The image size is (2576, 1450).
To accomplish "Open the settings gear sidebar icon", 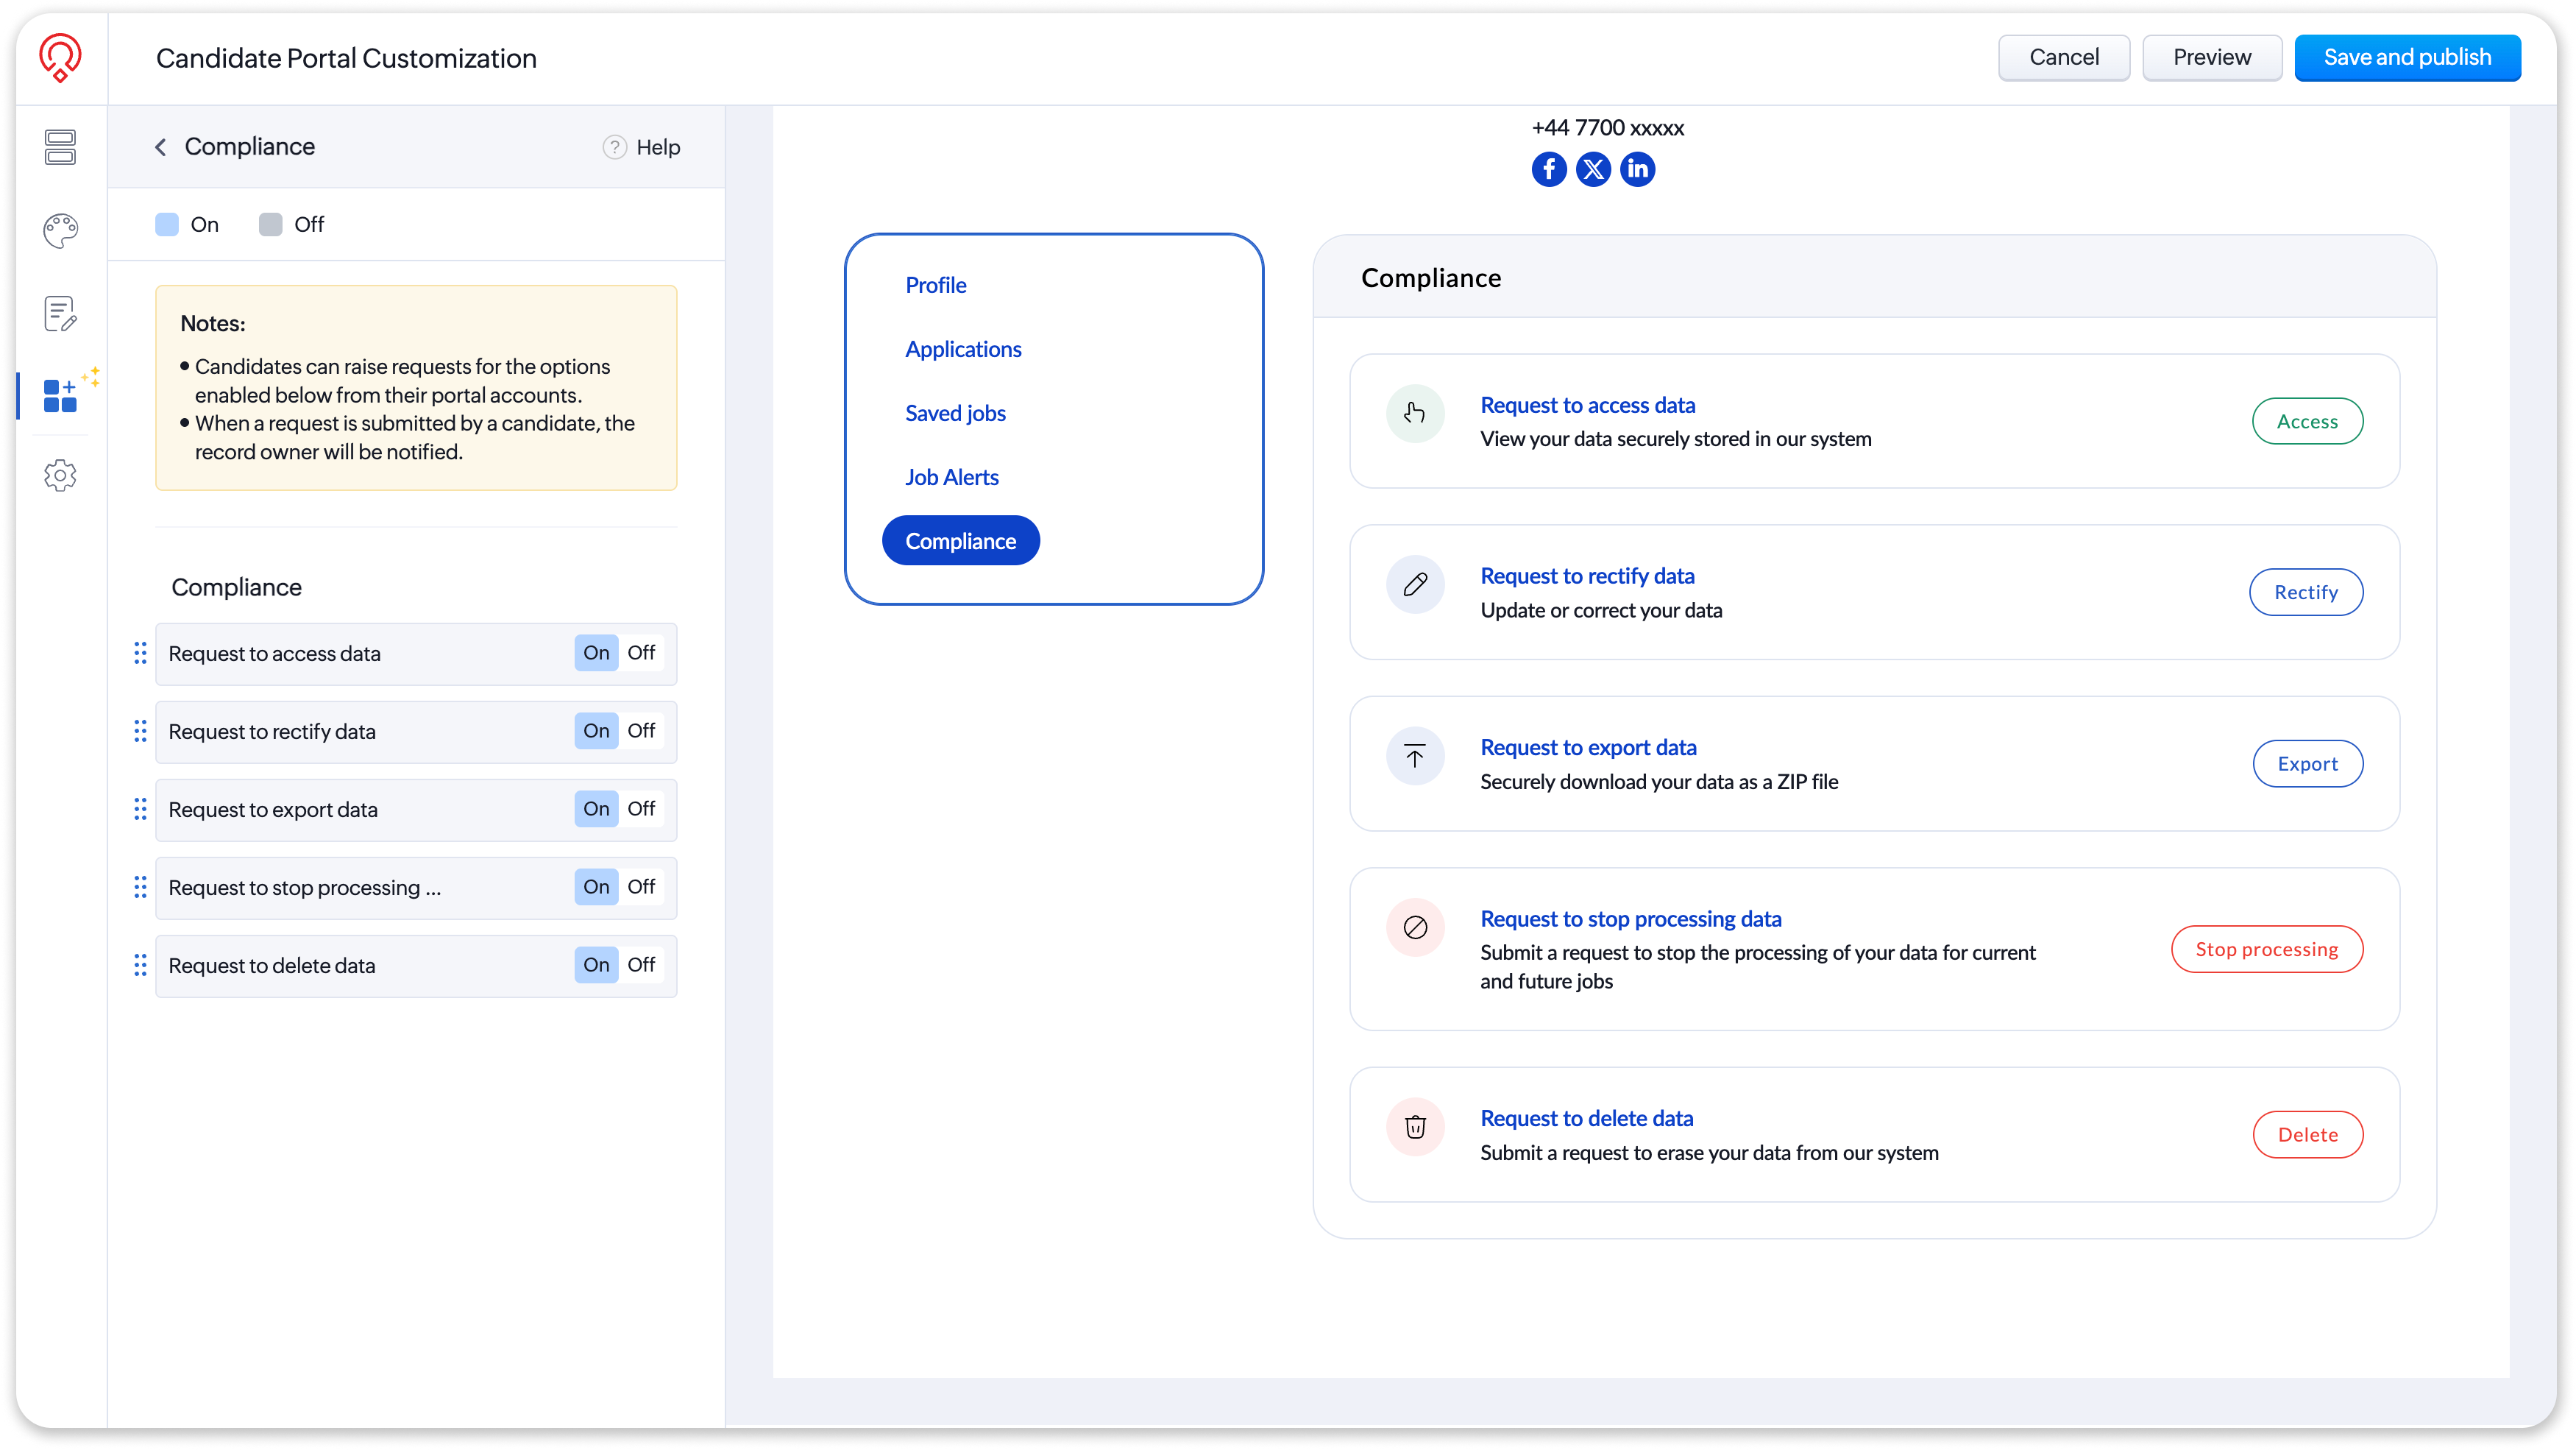I will click(x=60, y=475).
